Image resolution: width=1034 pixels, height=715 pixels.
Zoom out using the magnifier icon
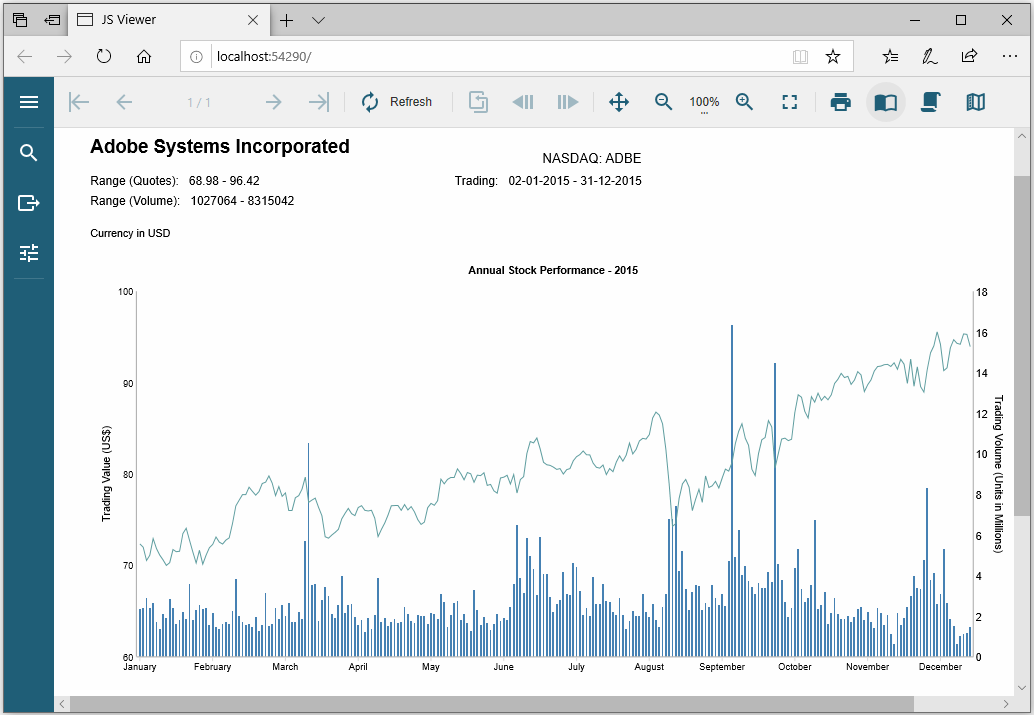663,101
